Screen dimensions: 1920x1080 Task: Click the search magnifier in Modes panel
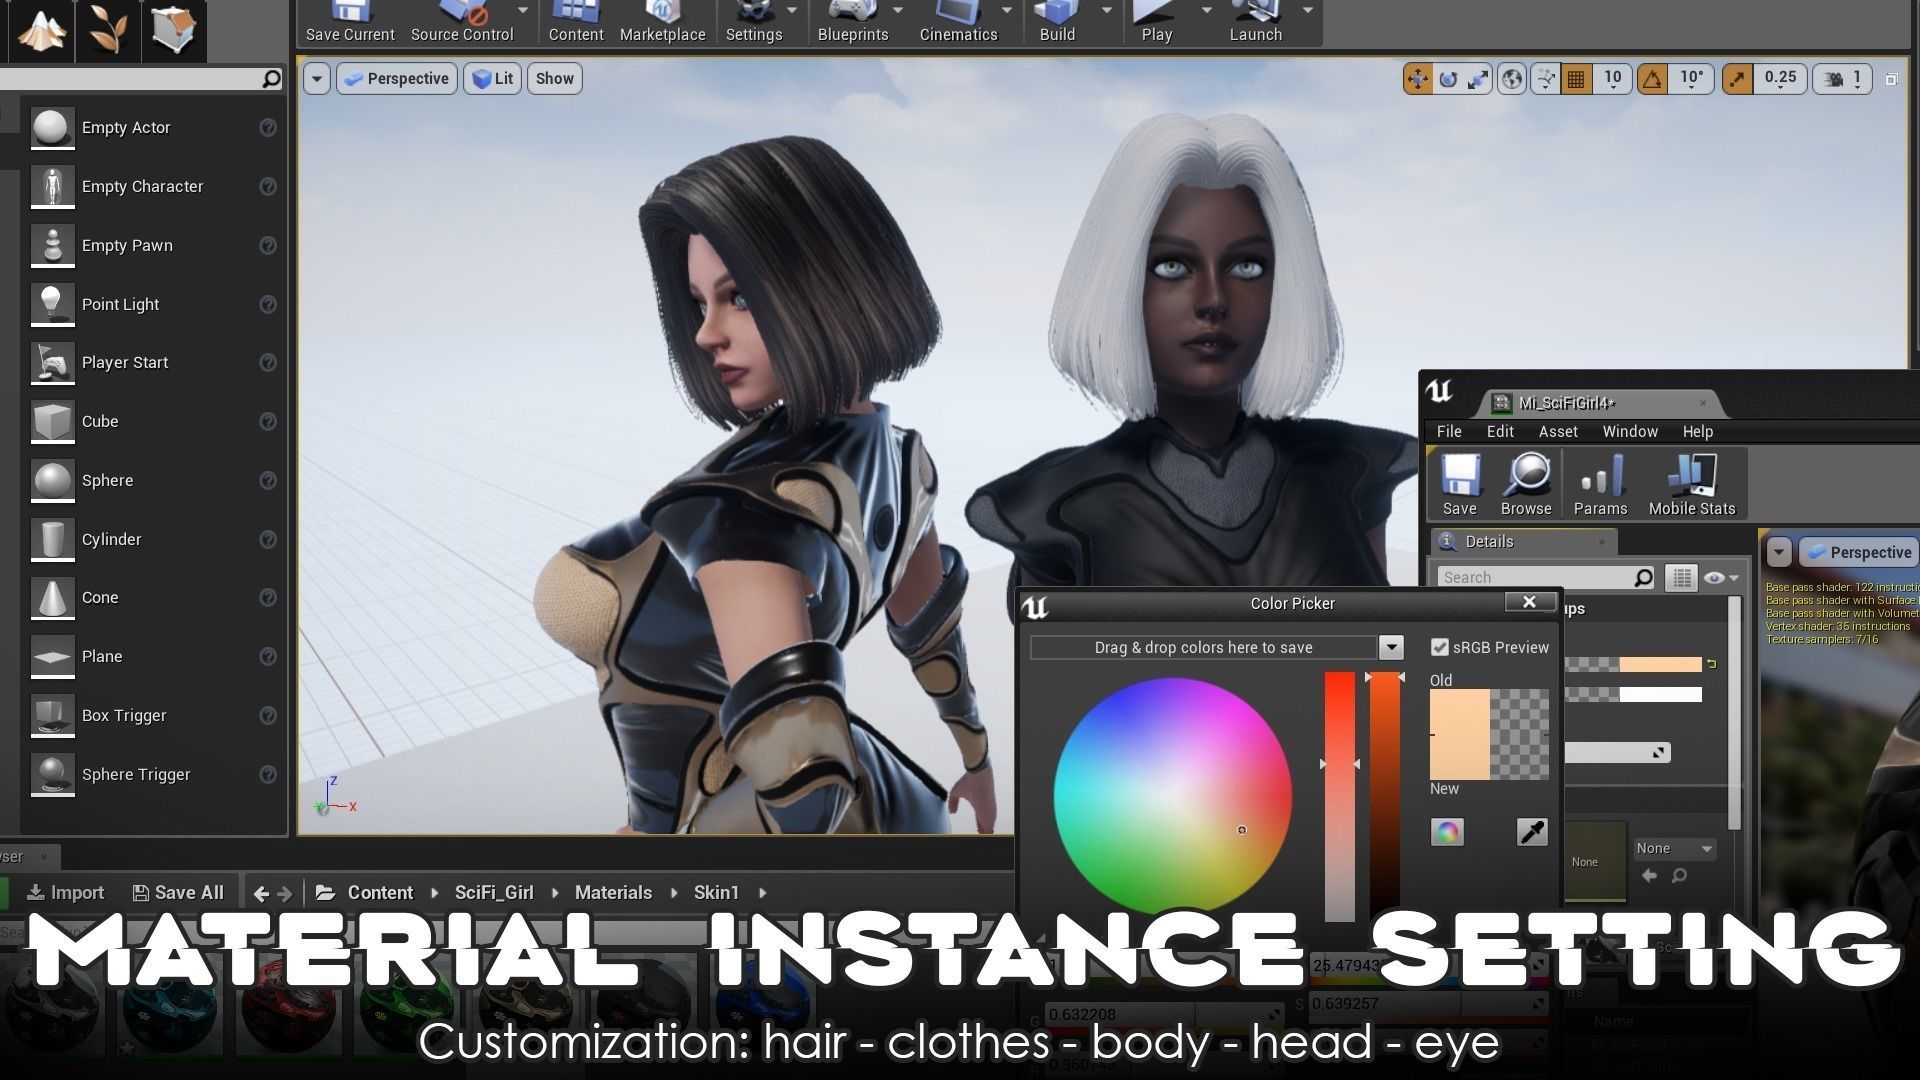tap(271, 79)
